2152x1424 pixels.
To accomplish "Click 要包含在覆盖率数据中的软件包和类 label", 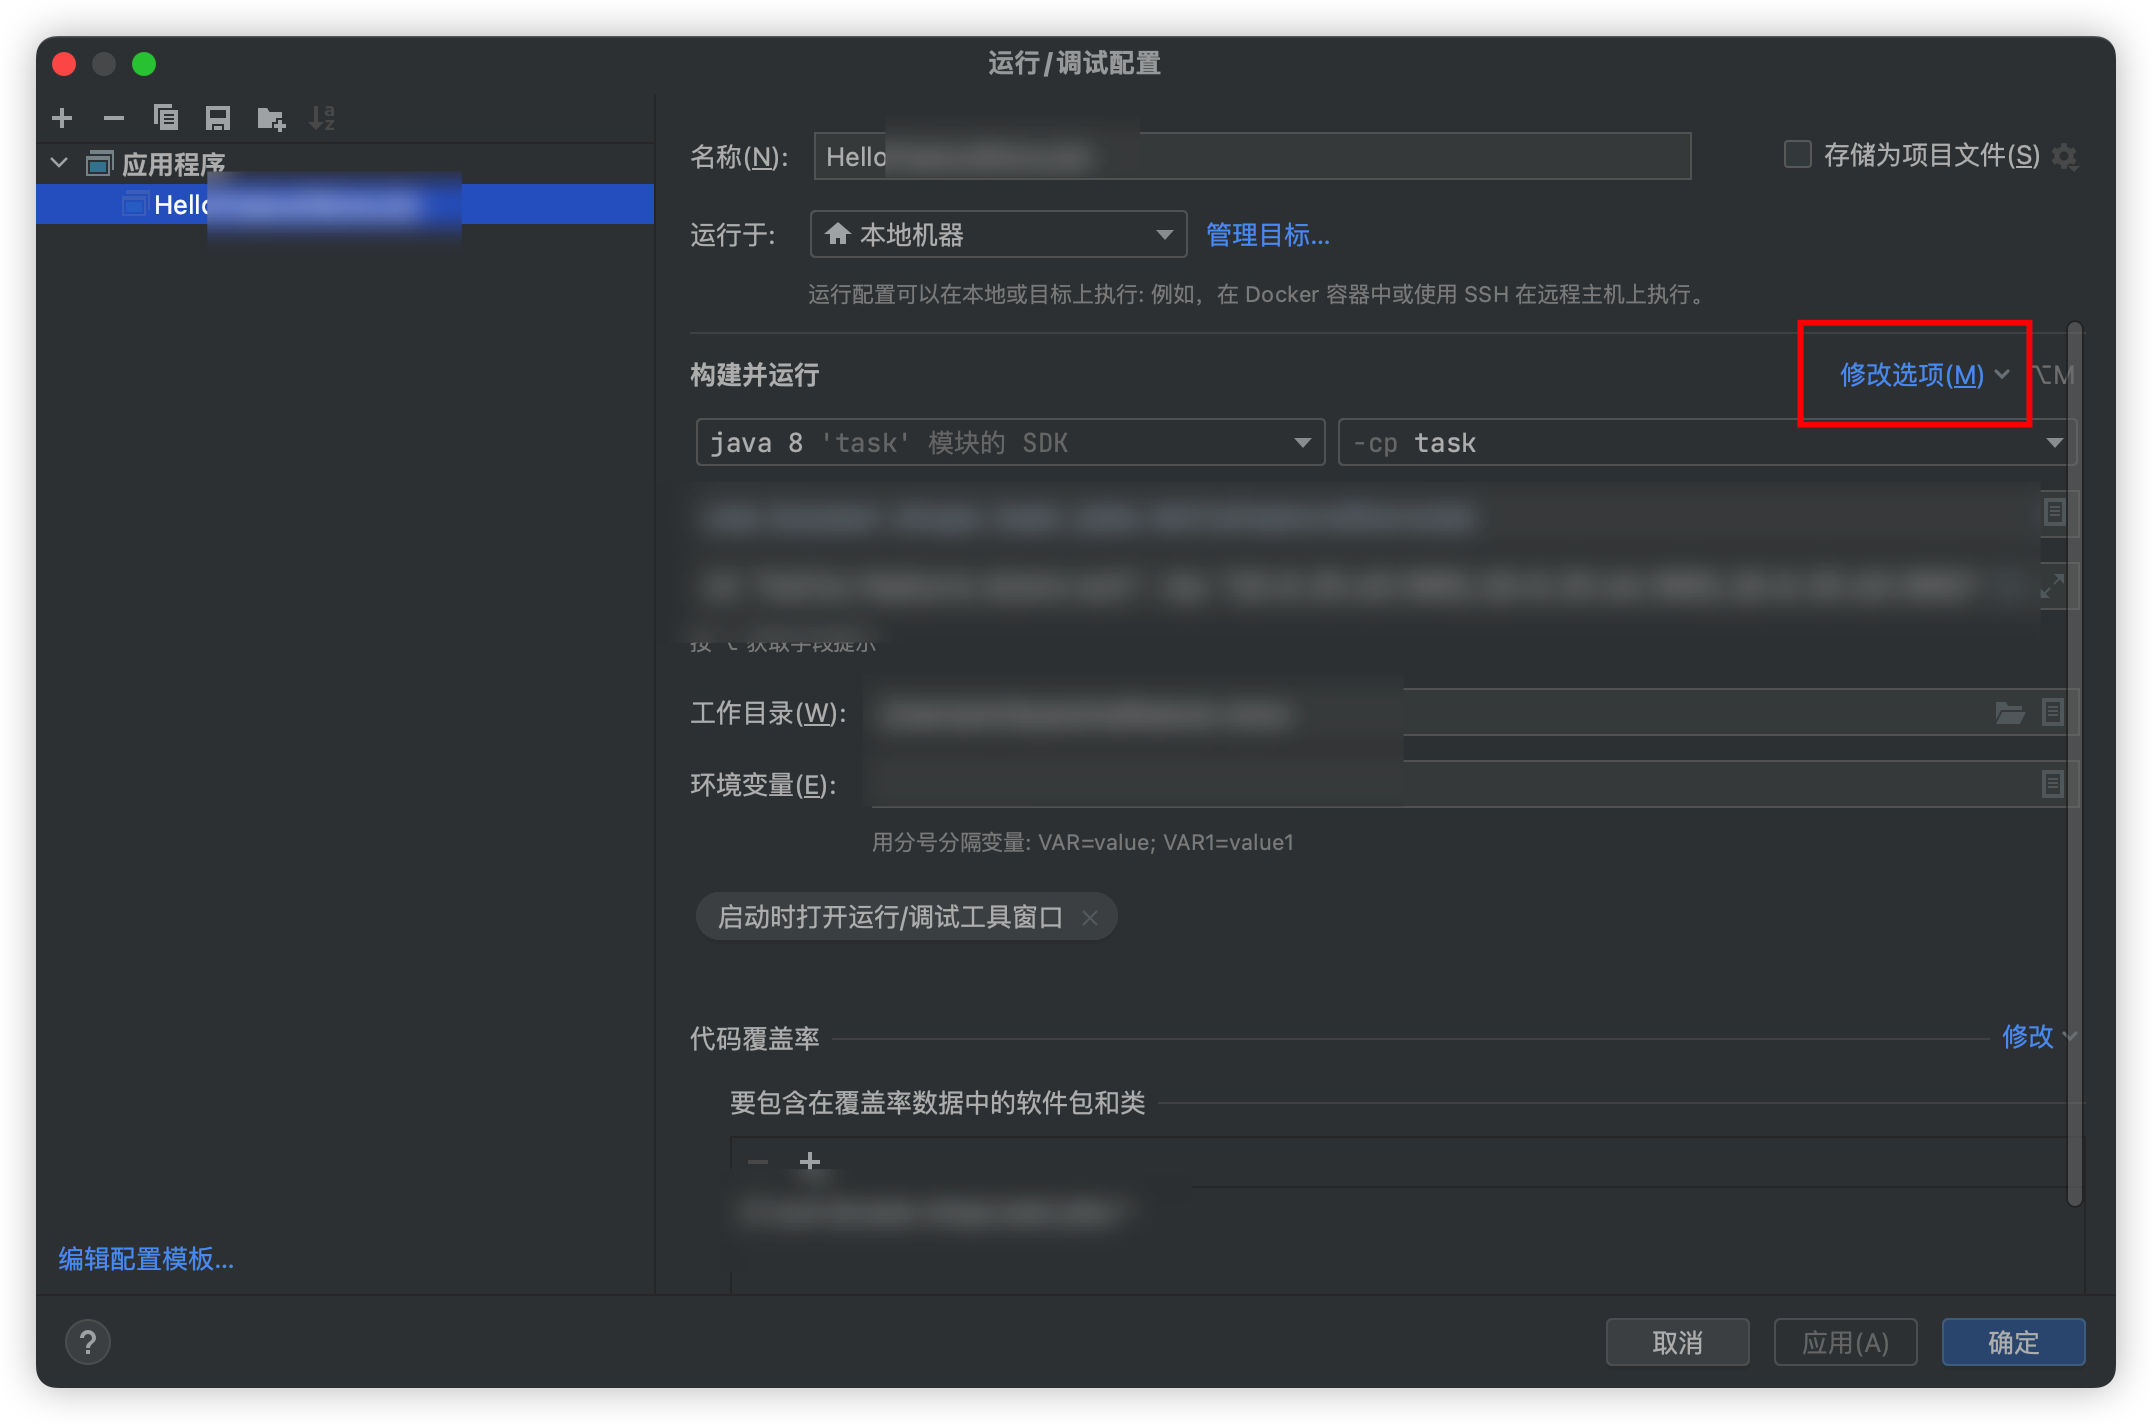I will [x=937, y=1102].
